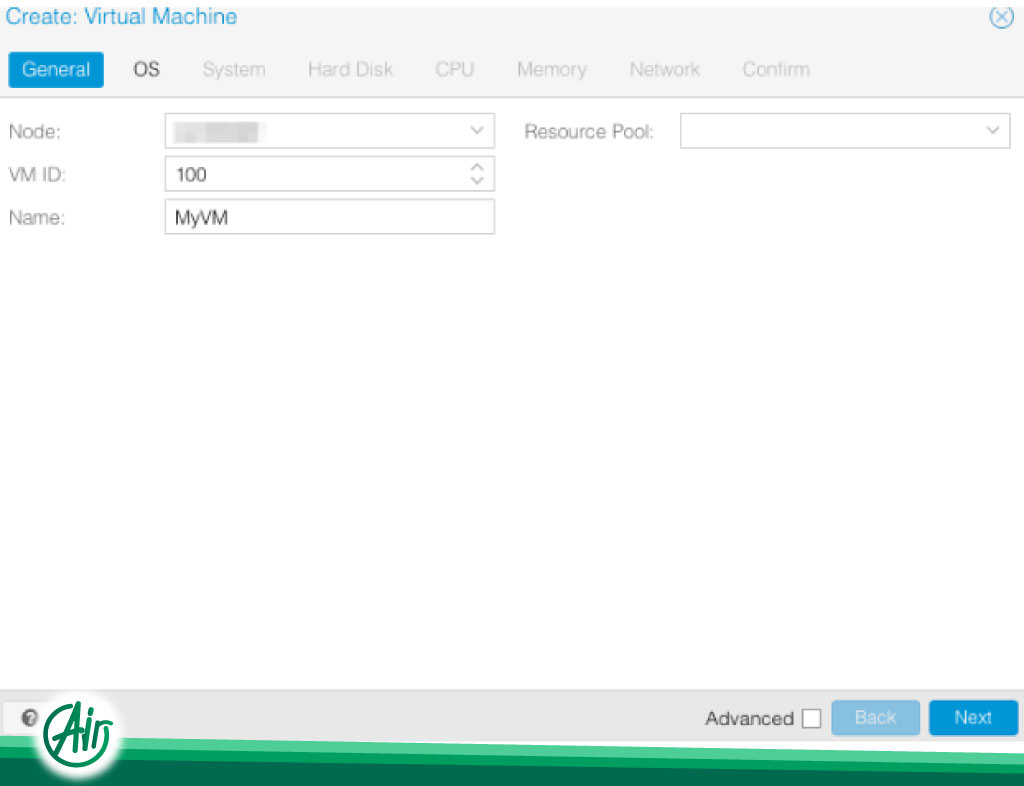Select the Network tab
The width and height of the screenshot is (1024, 786).
[664, 69]
